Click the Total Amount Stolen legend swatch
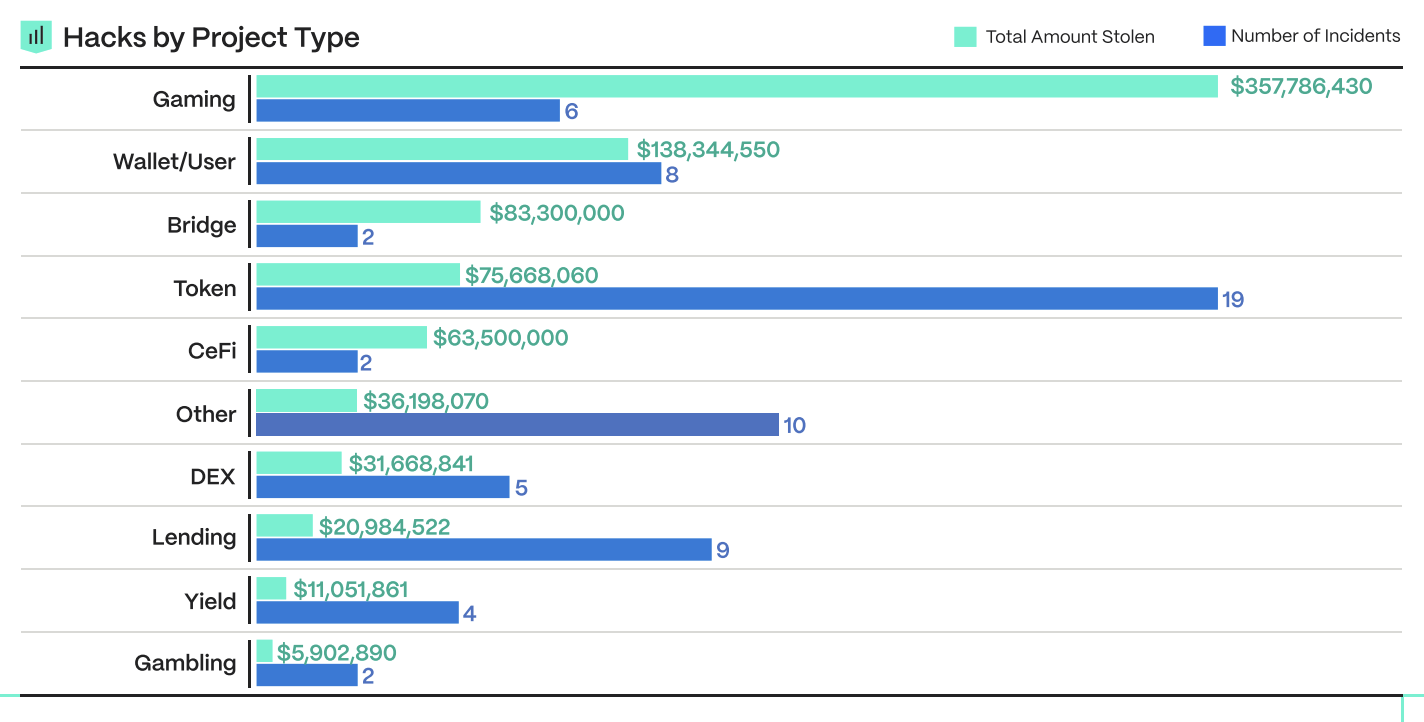Screen dimensions: 1424x722 tap(965, 37)
